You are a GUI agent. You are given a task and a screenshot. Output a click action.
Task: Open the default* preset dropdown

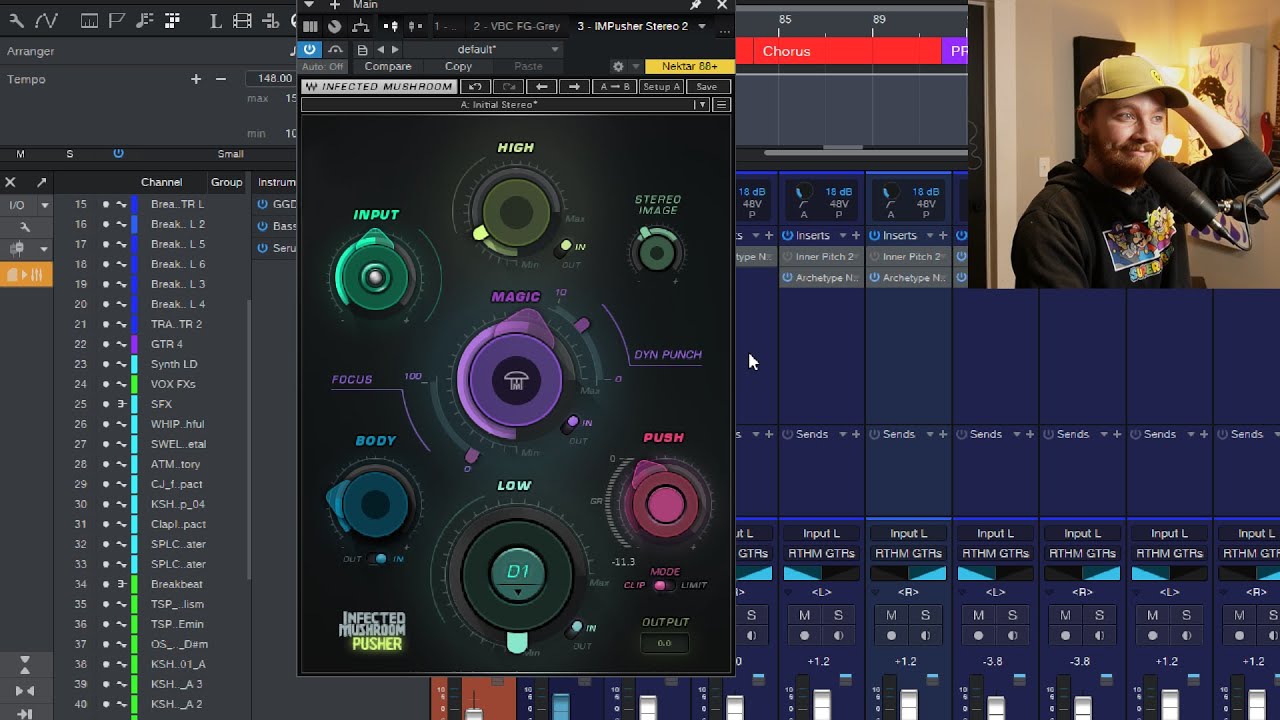click(483, 49)
